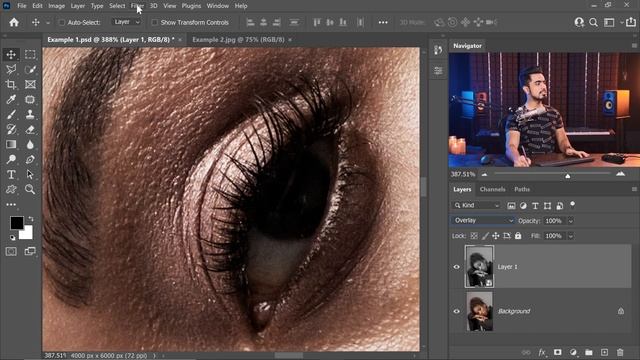Delete the selected layer
Viewport: 640px width, 360px height.
620,352
